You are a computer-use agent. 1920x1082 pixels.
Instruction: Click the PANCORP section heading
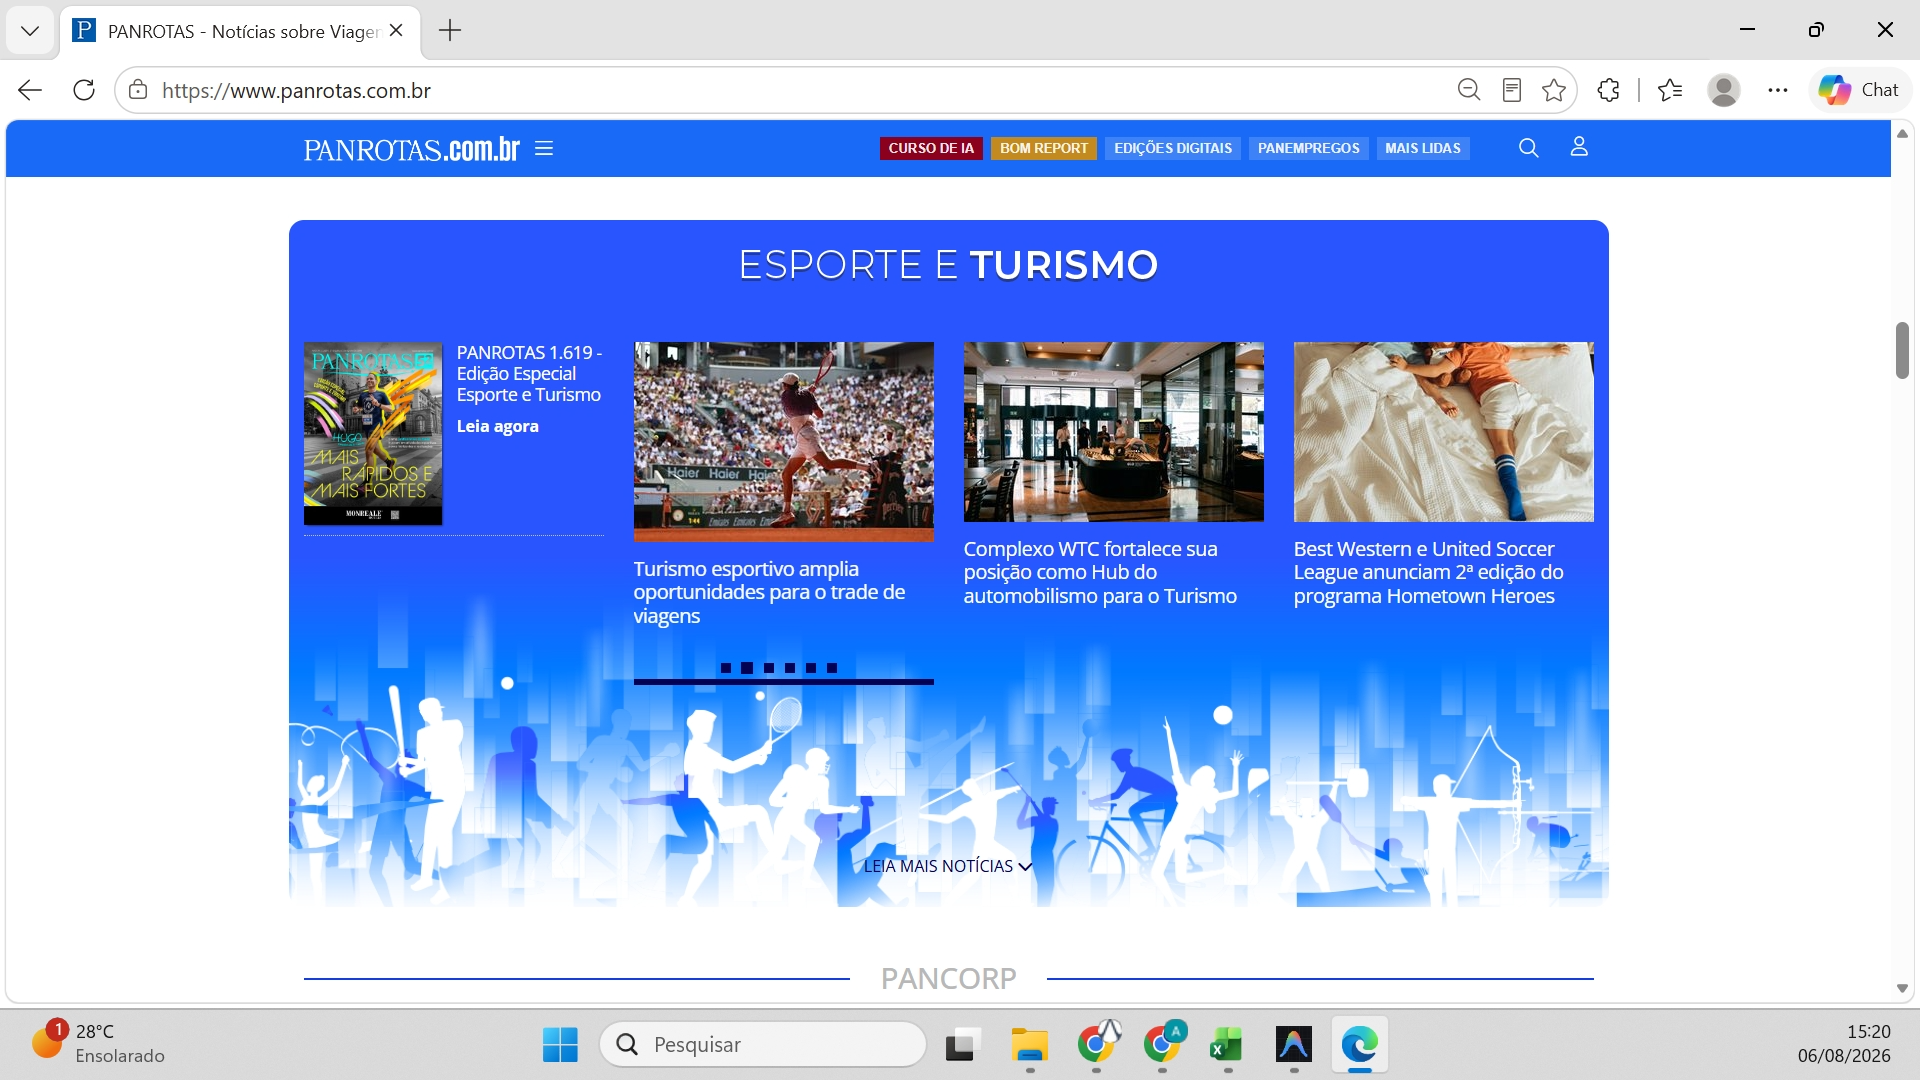[948, 979]
